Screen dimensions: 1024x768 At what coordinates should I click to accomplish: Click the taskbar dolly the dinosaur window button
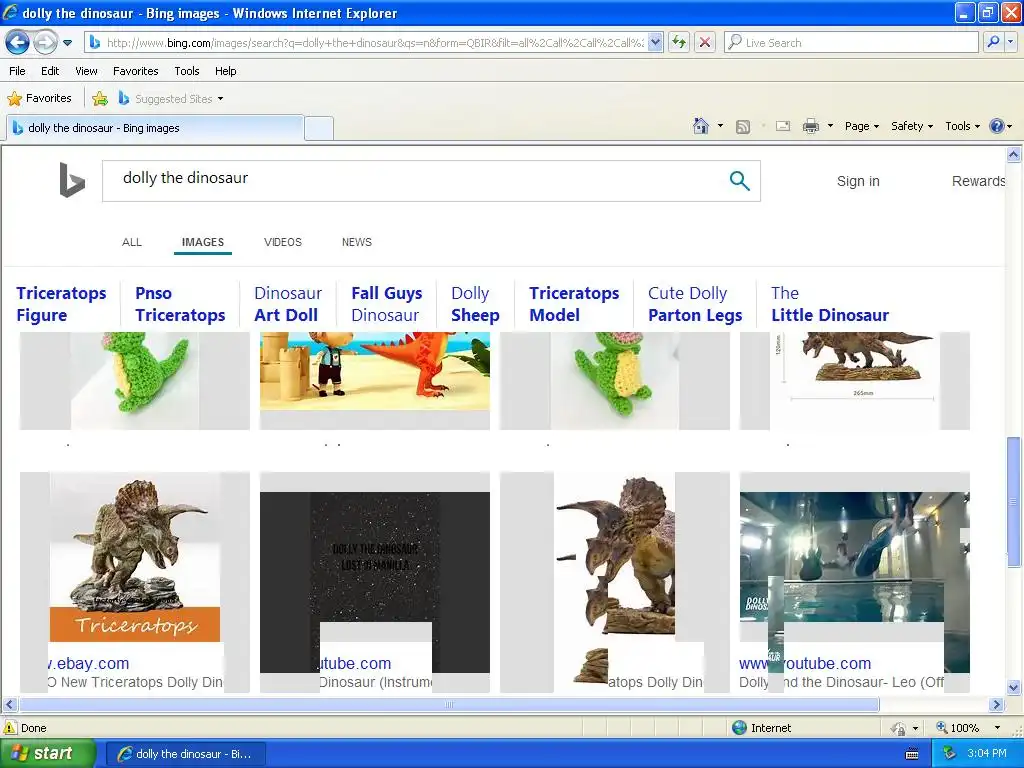click(185, 754)
